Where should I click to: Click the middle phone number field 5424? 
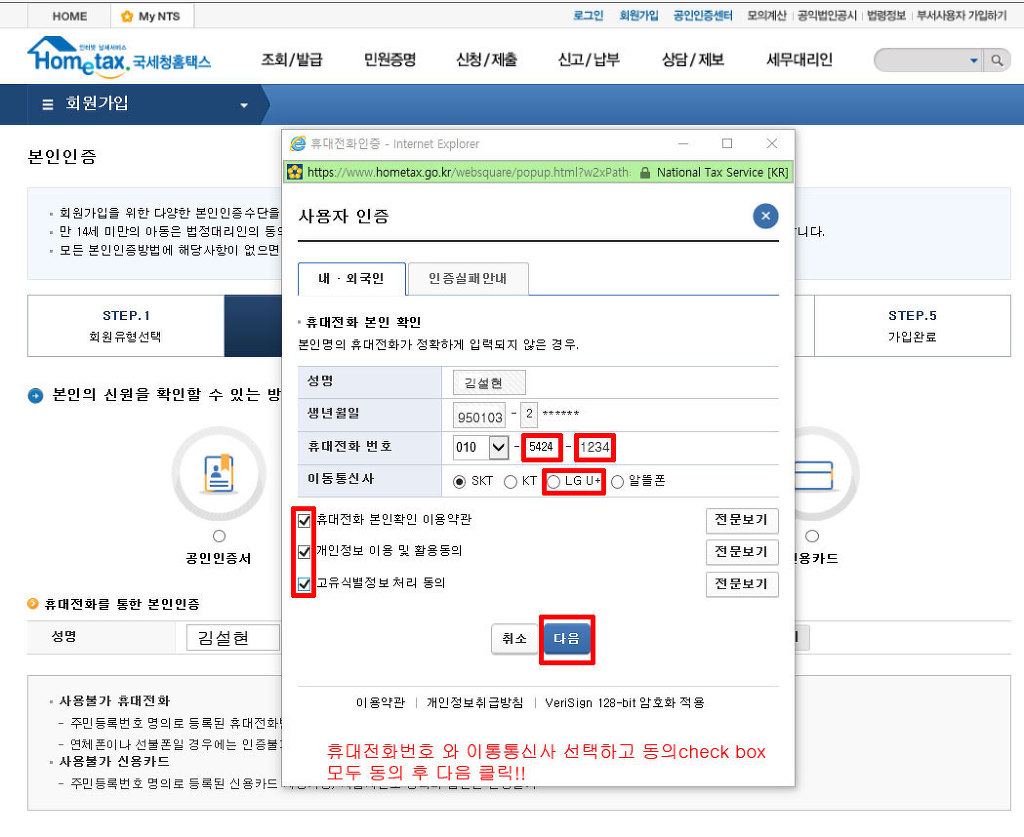[541, 447]
